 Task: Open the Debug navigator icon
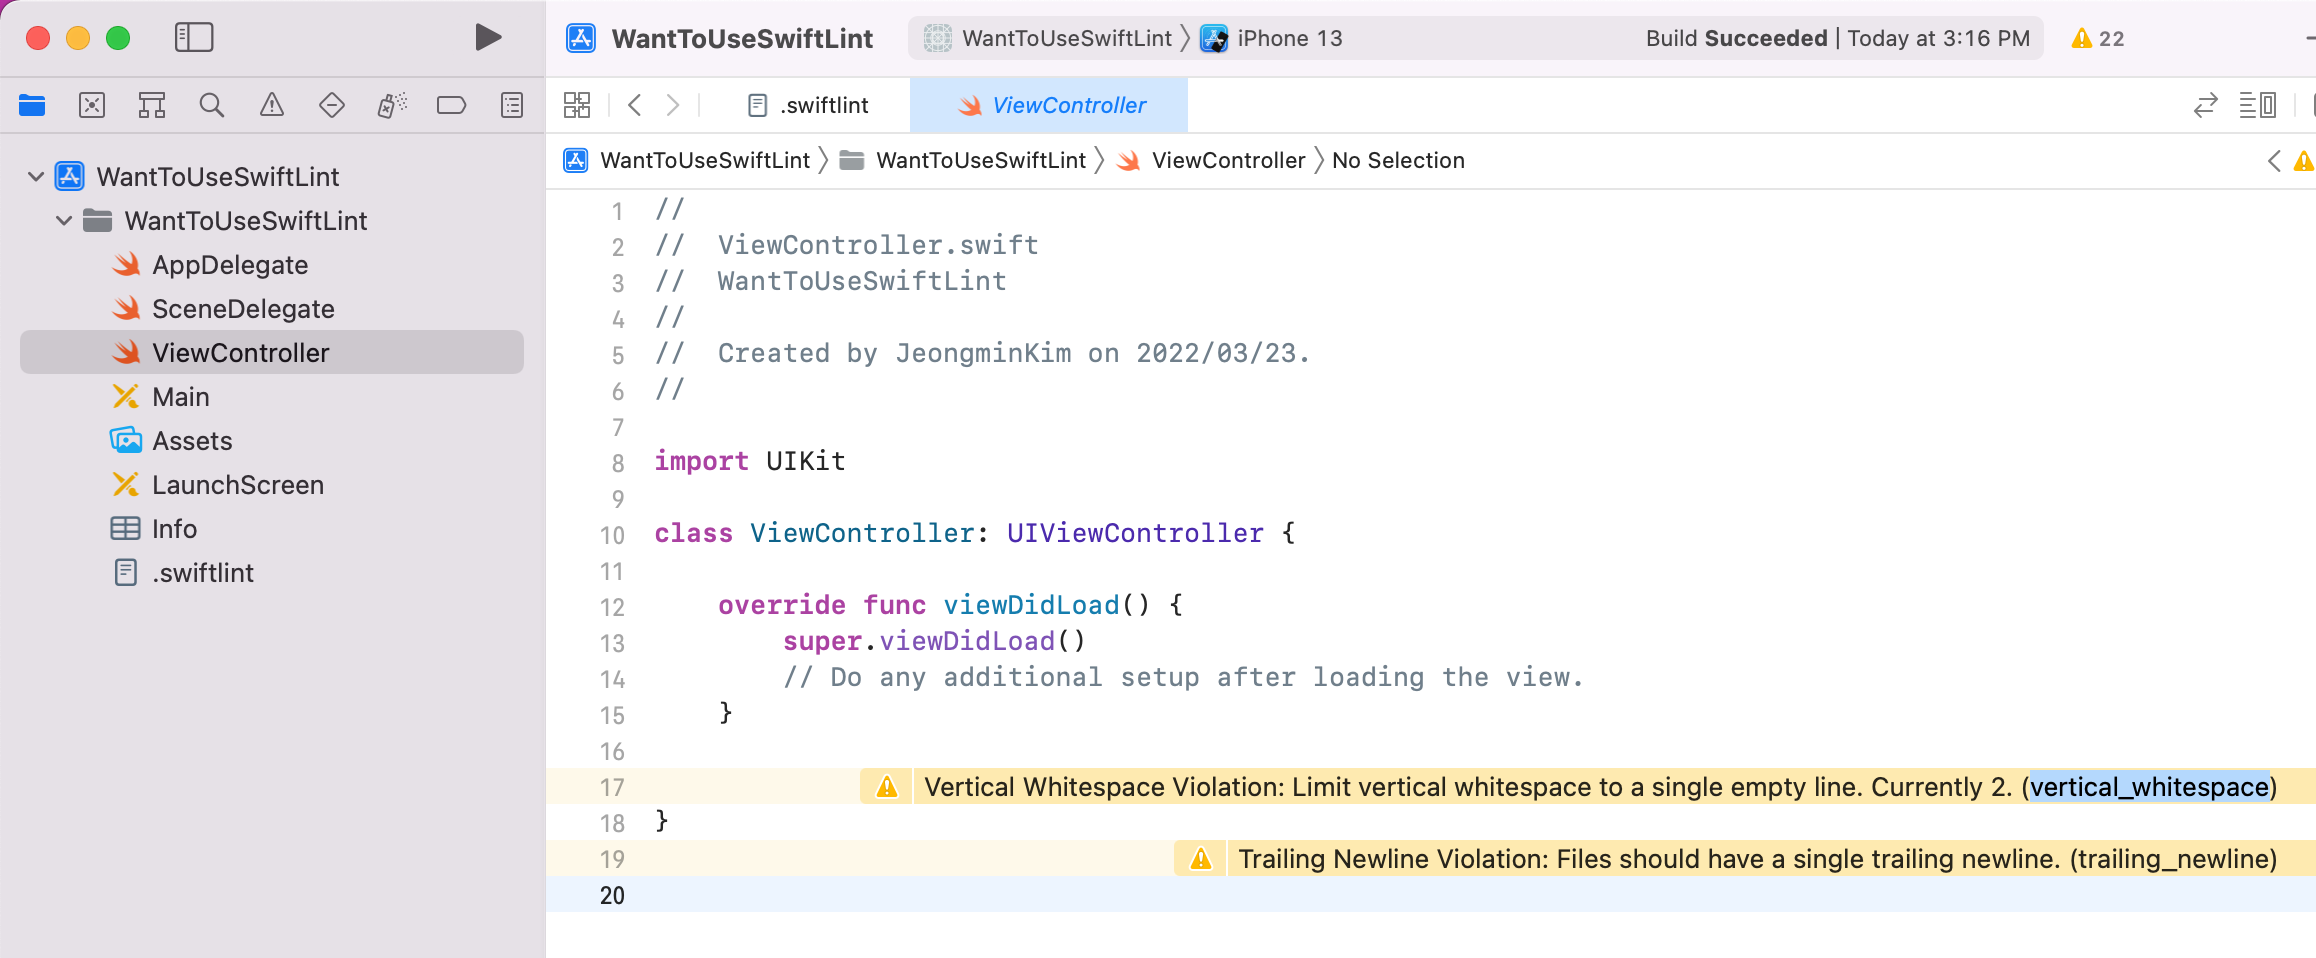click(392, 105)
